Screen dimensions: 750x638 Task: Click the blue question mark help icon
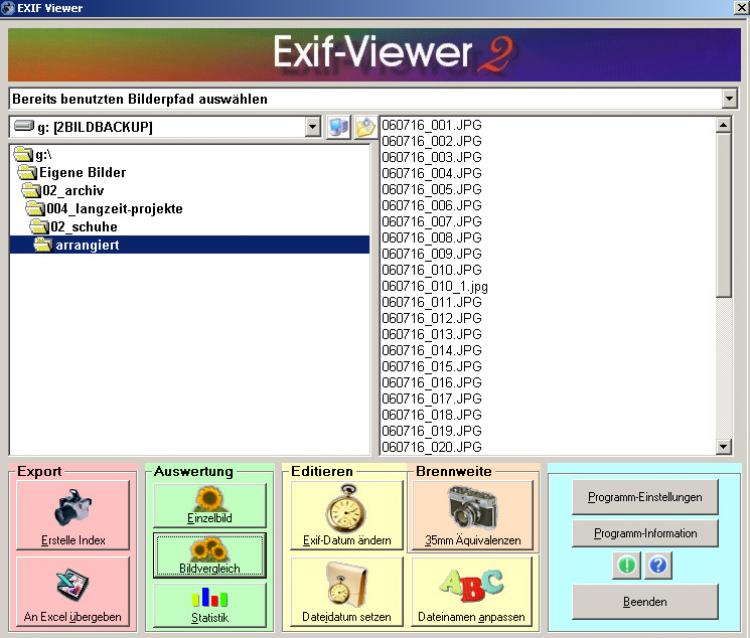coord(658,567)
